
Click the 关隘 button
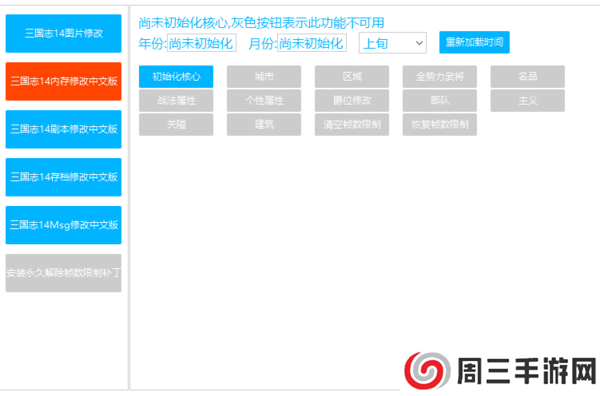pyautogui.click(x=176, y=124)
